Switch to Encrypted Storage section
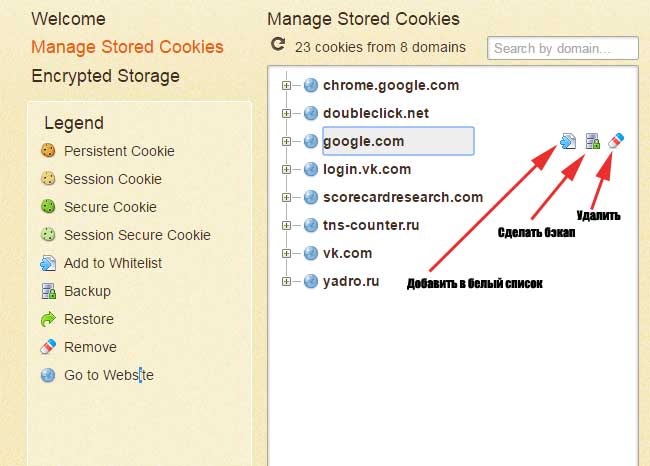This screenshot has width=650, height=466. 105,76
